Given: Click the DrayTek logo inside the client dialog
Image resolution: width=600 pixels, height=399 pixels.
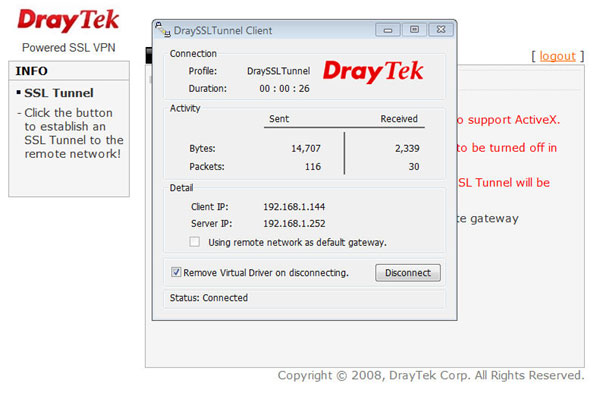Looking at the screenshot, I should click(373, 71).
